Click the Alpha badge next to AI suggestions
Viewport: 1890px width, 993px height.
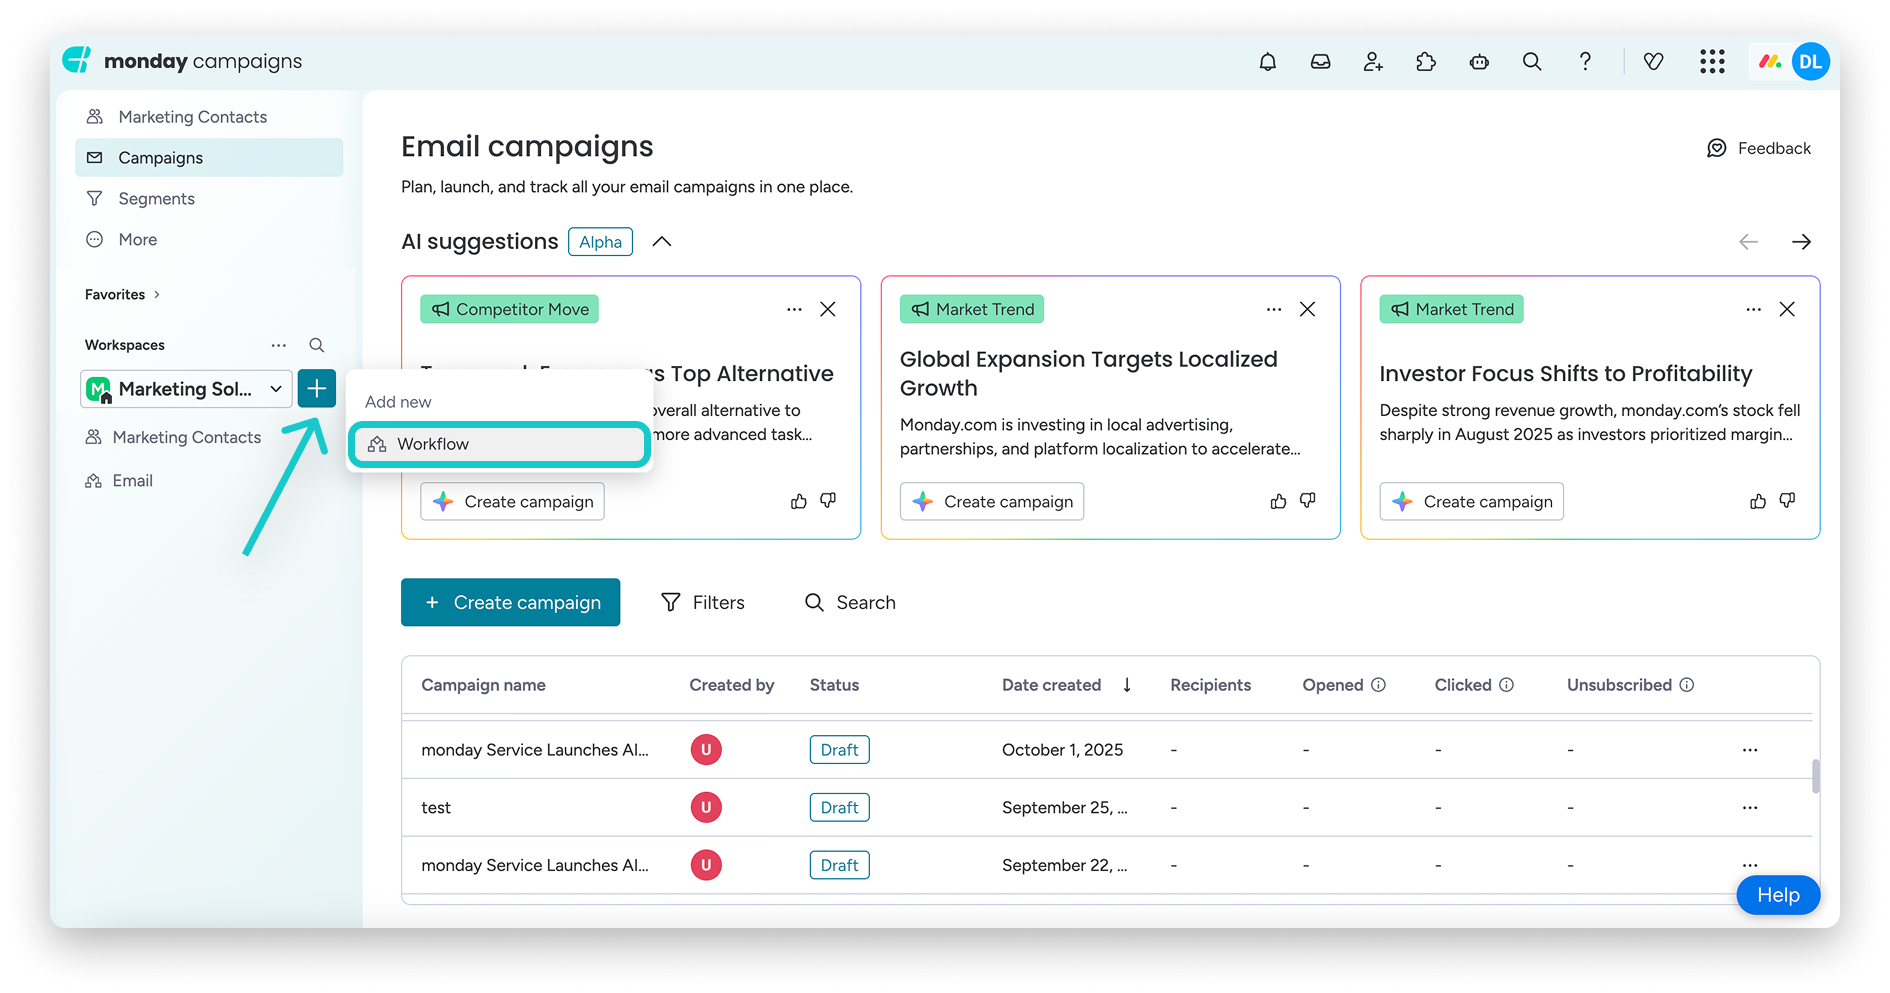point(600,242)
